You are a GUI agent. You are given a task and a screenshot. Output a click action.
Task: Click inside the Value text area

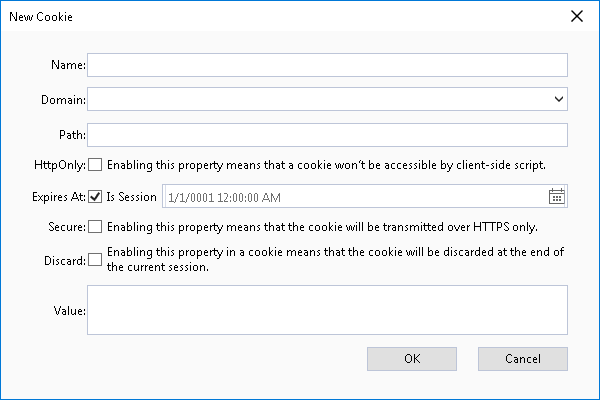[x=327, y=308]
